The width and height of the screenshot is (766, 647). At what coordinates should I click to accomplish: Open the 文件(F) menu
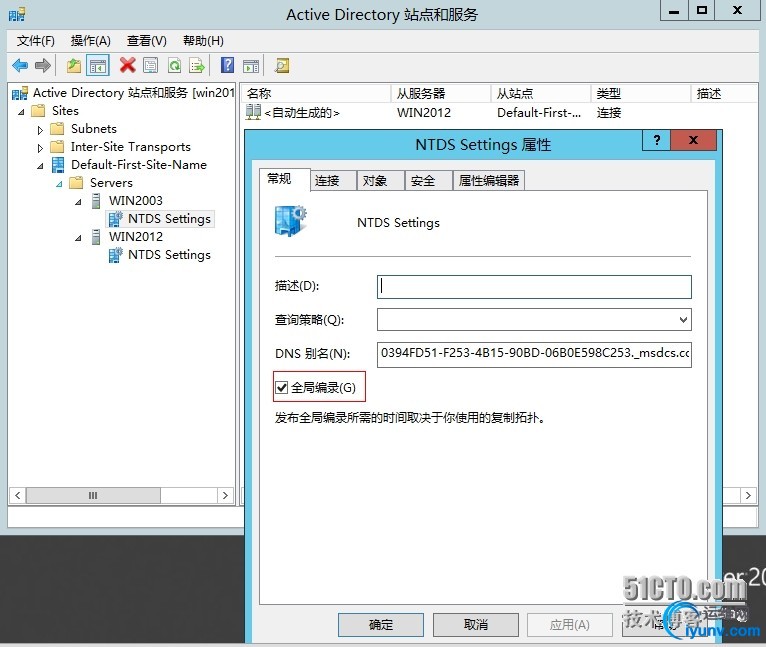[x=36, y=41]
